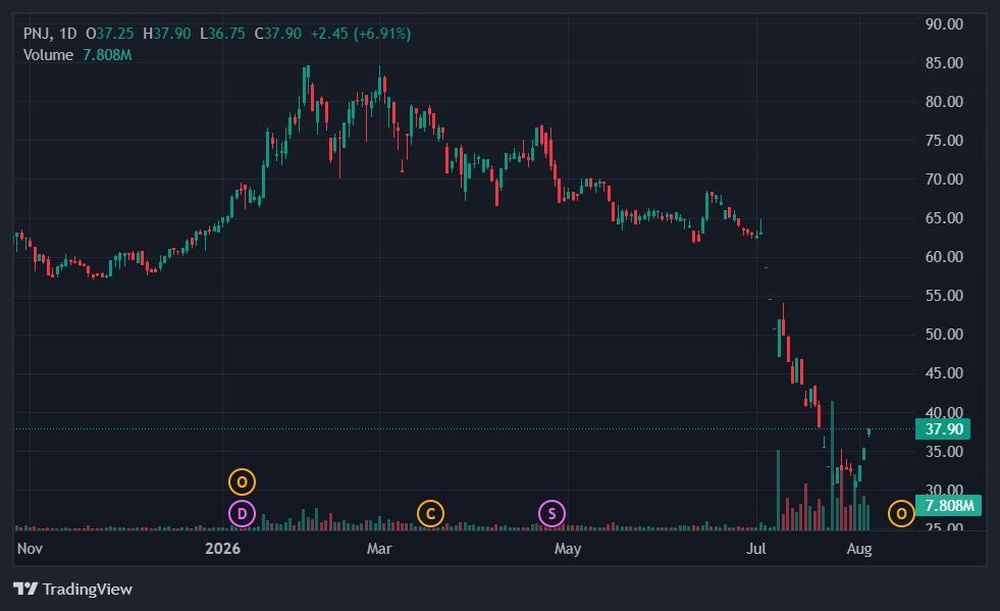1000x611 pixels.
Task: Click the orange C marker near March
Action: click(x=430, y=513)
